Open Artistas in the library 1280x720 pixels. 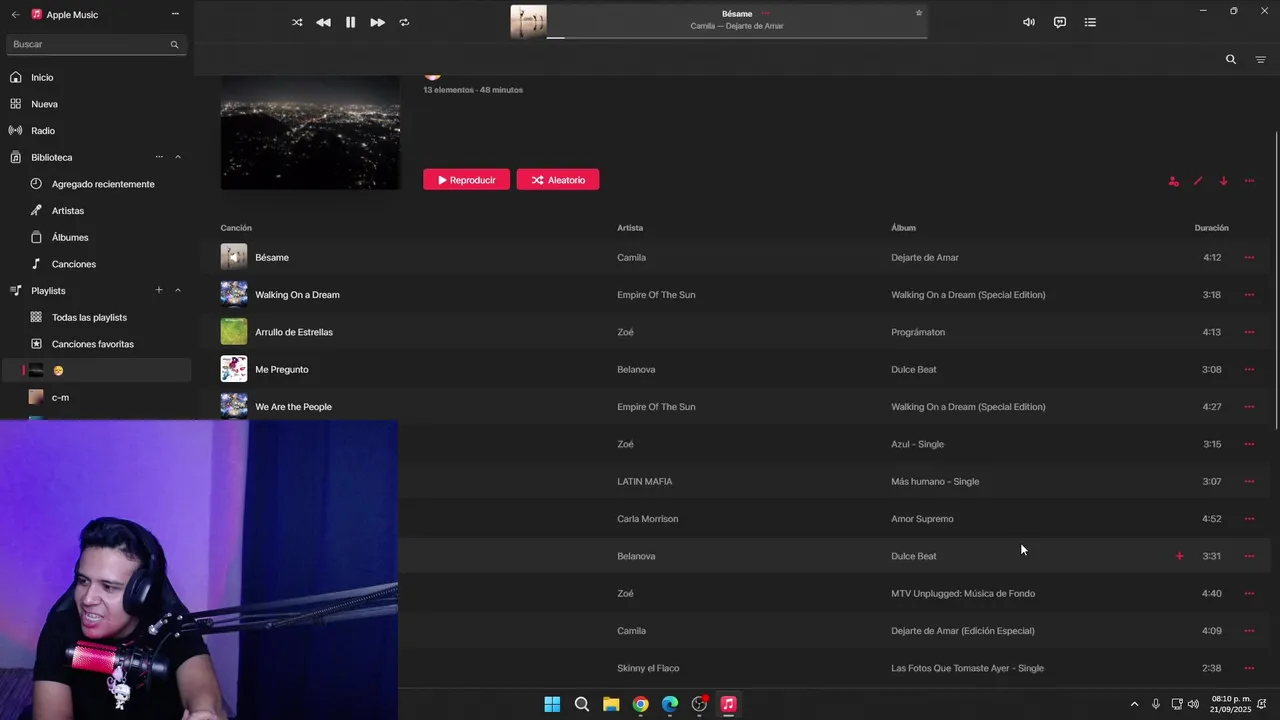coord(68,211)
